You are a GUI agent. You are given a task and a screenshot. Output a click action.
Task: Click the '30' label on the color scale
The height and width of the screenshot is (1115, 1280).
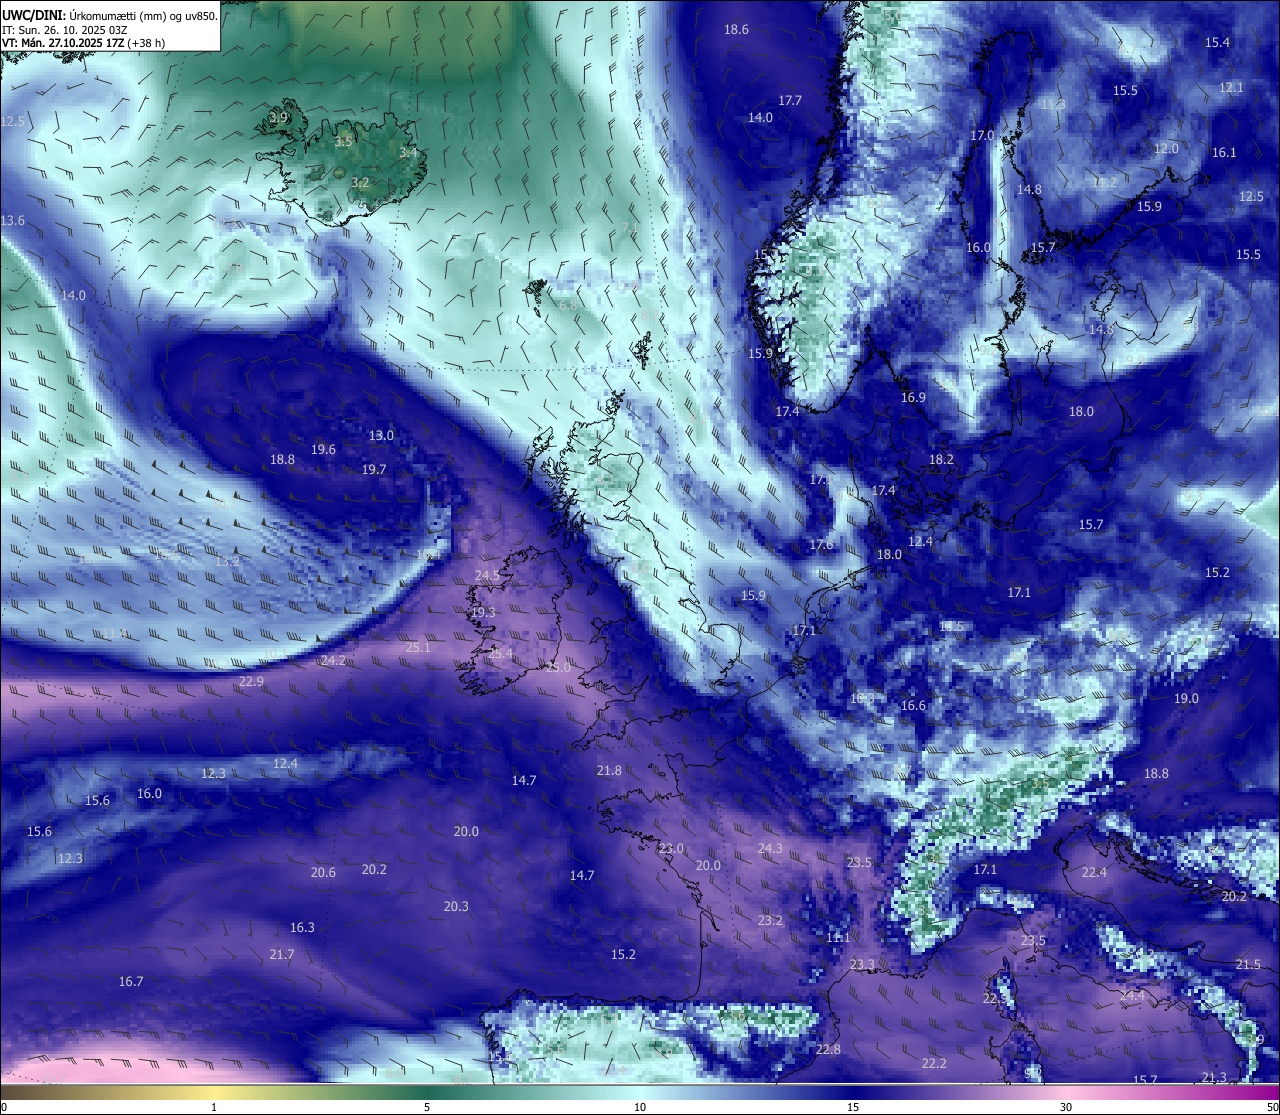click(1066, 1107)
